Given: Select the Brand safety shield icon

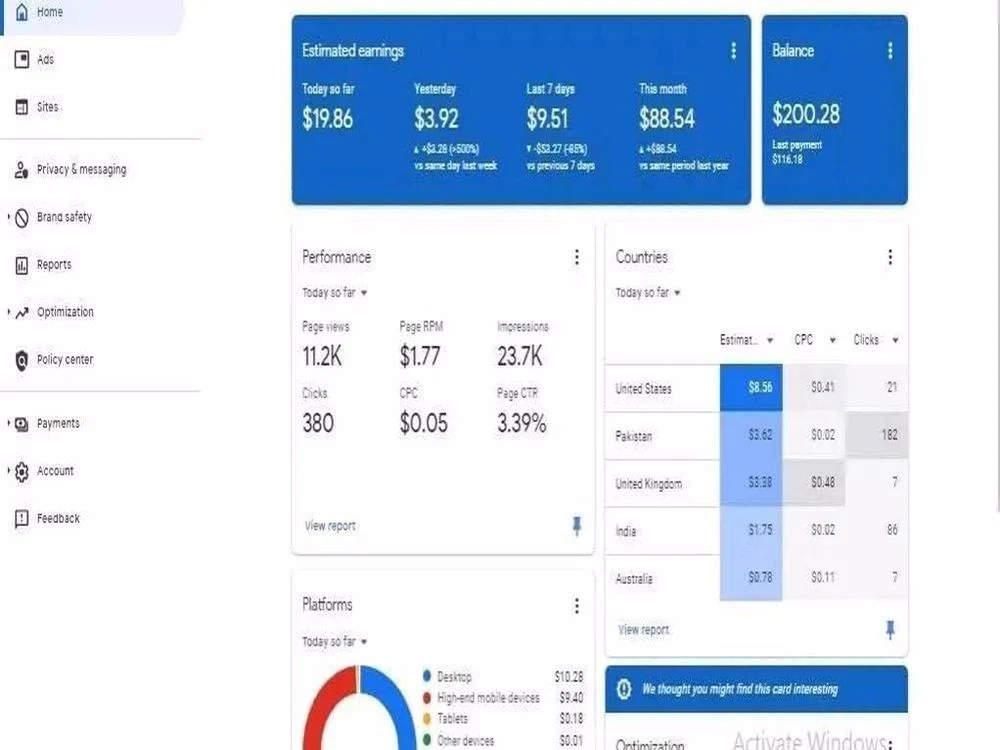Looking at the screenshot, I should click(x=22, y=217).
